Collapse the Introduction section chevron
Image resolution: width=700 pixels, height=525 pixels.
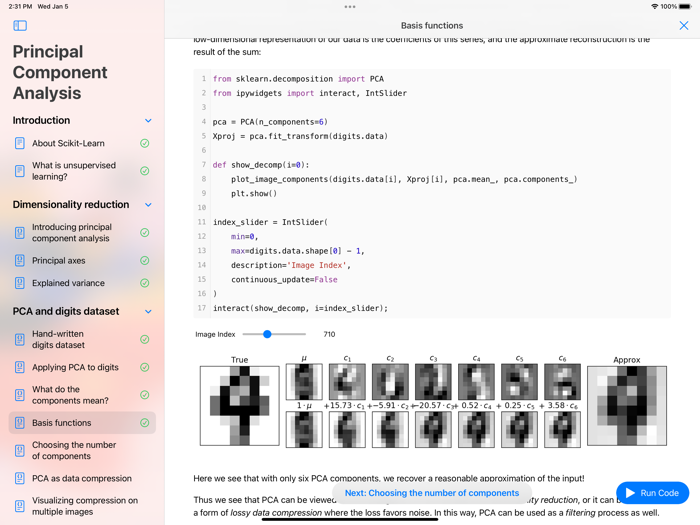coord(148,121)
